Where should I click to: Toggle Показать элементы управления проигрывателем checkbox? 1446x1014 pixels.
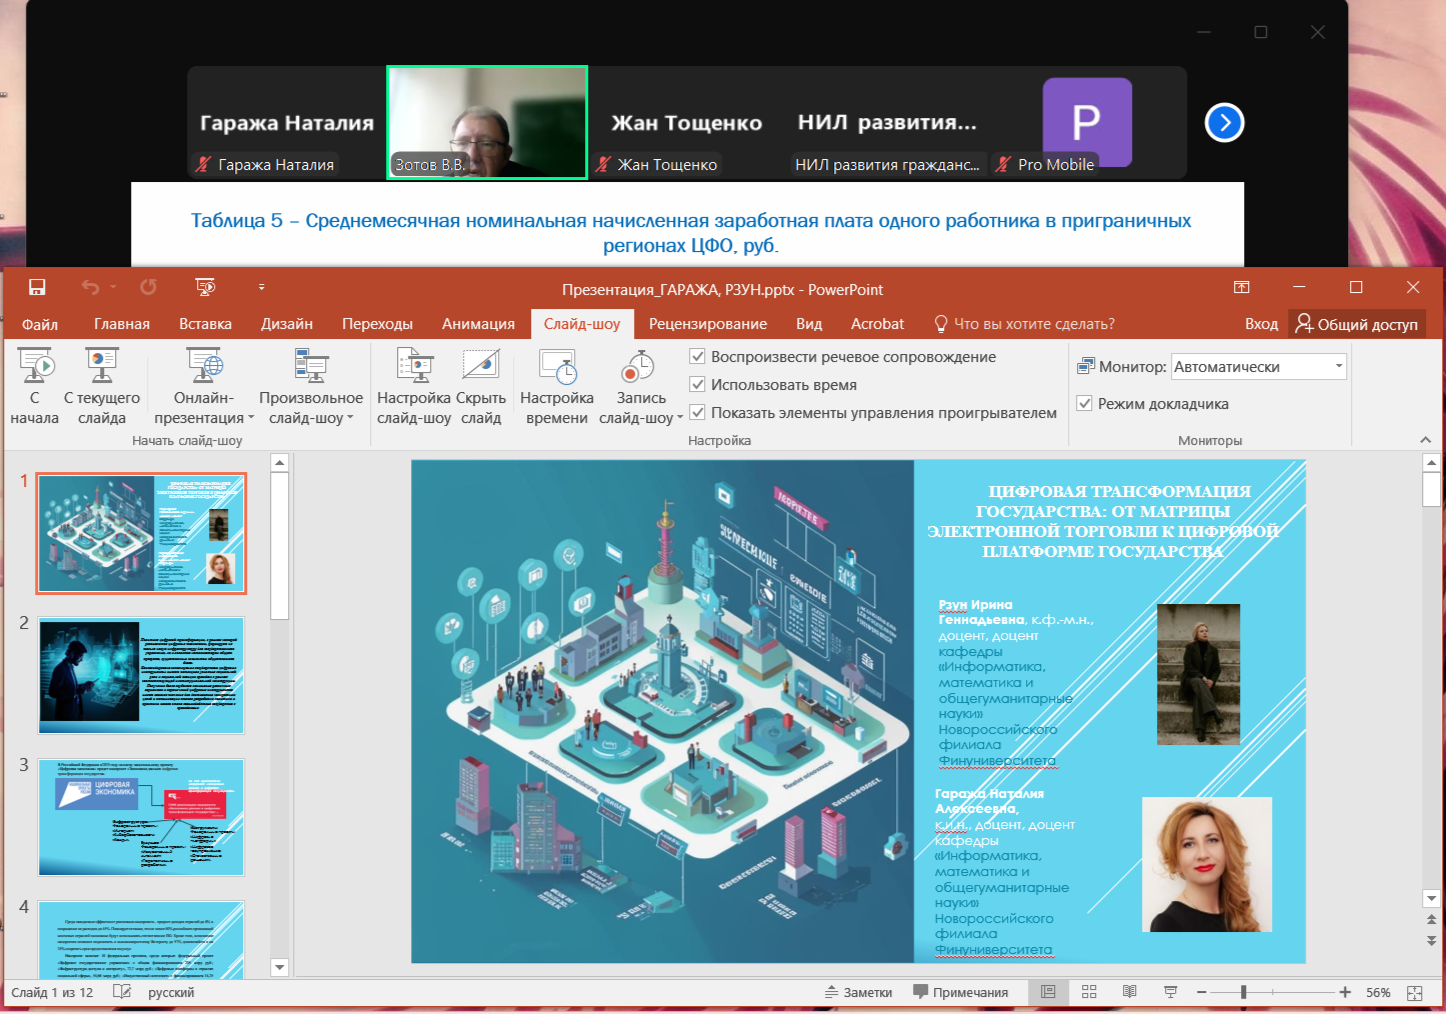click(698, 412)
